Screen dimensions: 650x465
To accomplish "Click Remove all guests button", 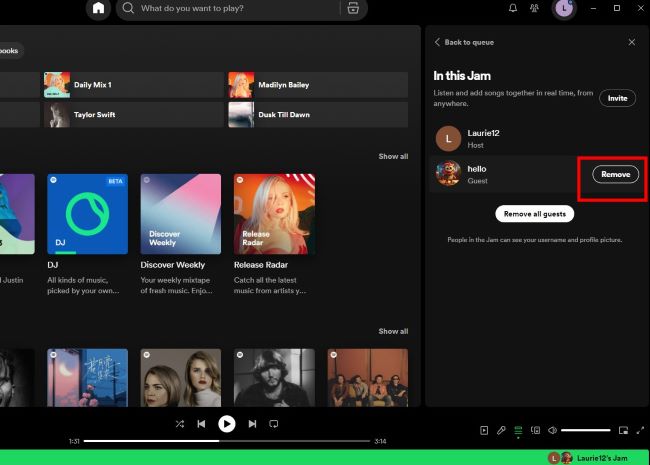I will 533,214.
